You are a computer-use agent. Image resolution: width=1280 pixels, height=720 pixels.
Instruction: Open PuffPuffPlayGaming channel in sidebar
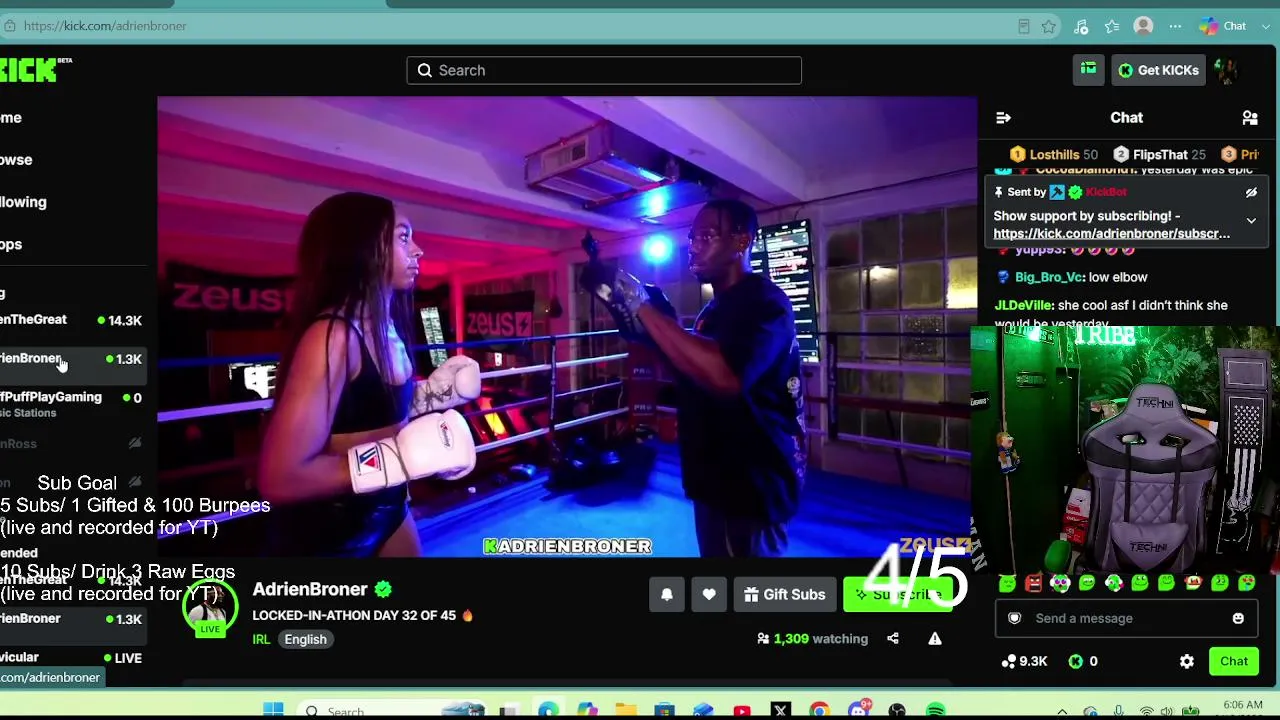pos(72,403)
